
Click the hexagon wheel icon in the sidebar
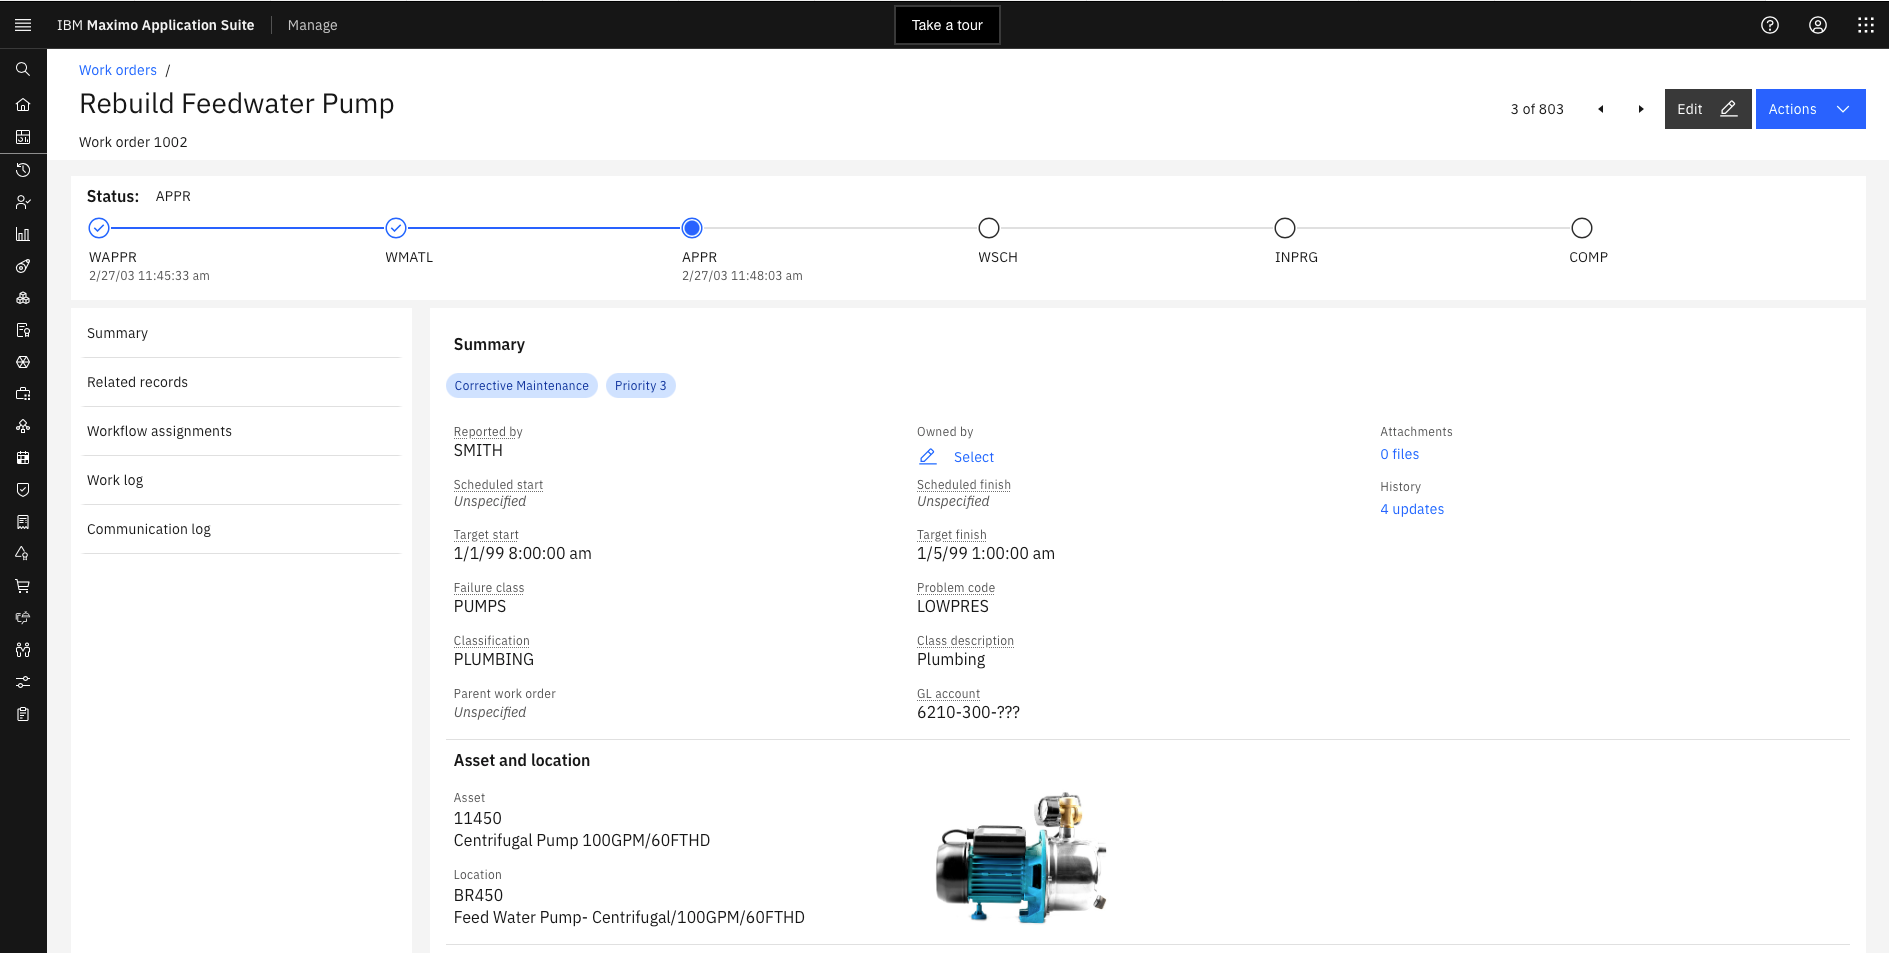pyautogui.click(x=23, y=362)
